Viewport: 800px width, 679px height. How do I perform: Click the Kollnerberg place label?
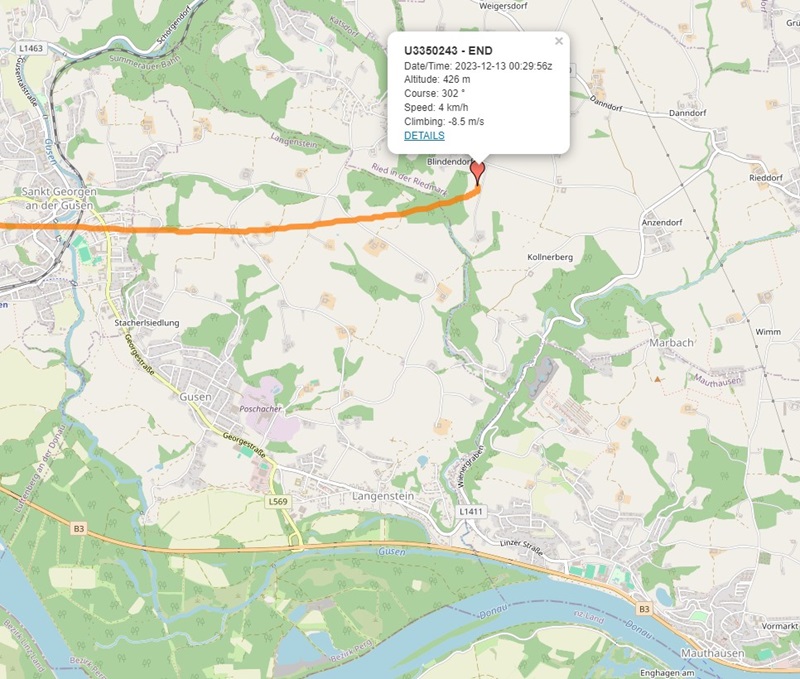[550, 257]
